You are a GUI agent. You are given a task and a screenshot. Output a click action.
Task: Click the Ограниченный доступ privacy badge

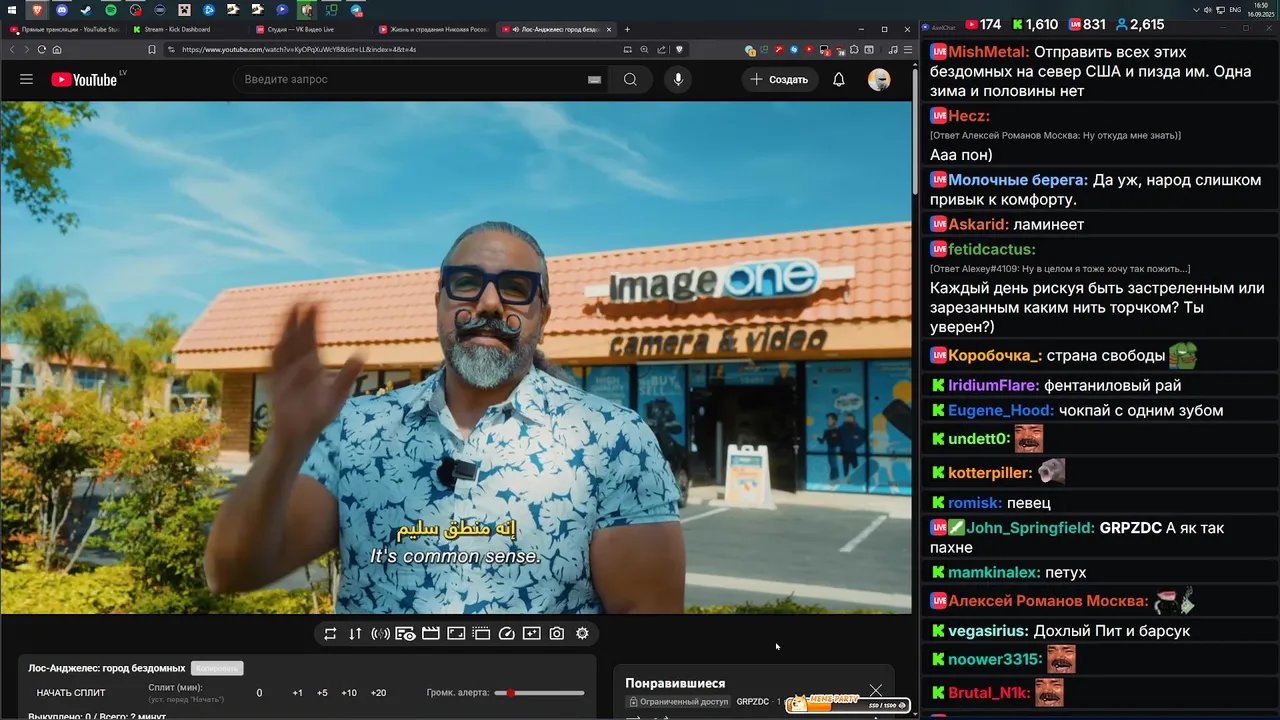pos(678,702)
